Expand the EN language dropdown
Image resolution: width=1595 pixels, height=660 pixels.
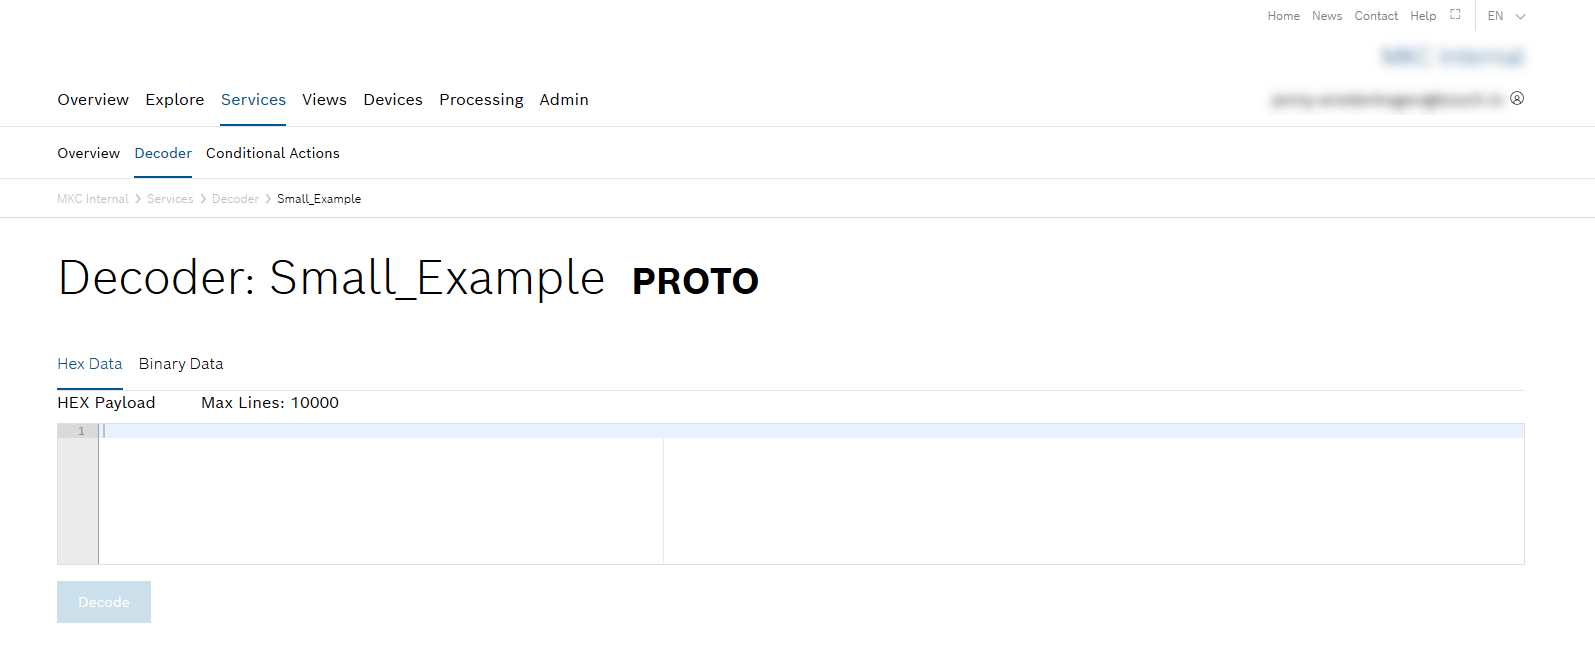(x=1506, y=16)
